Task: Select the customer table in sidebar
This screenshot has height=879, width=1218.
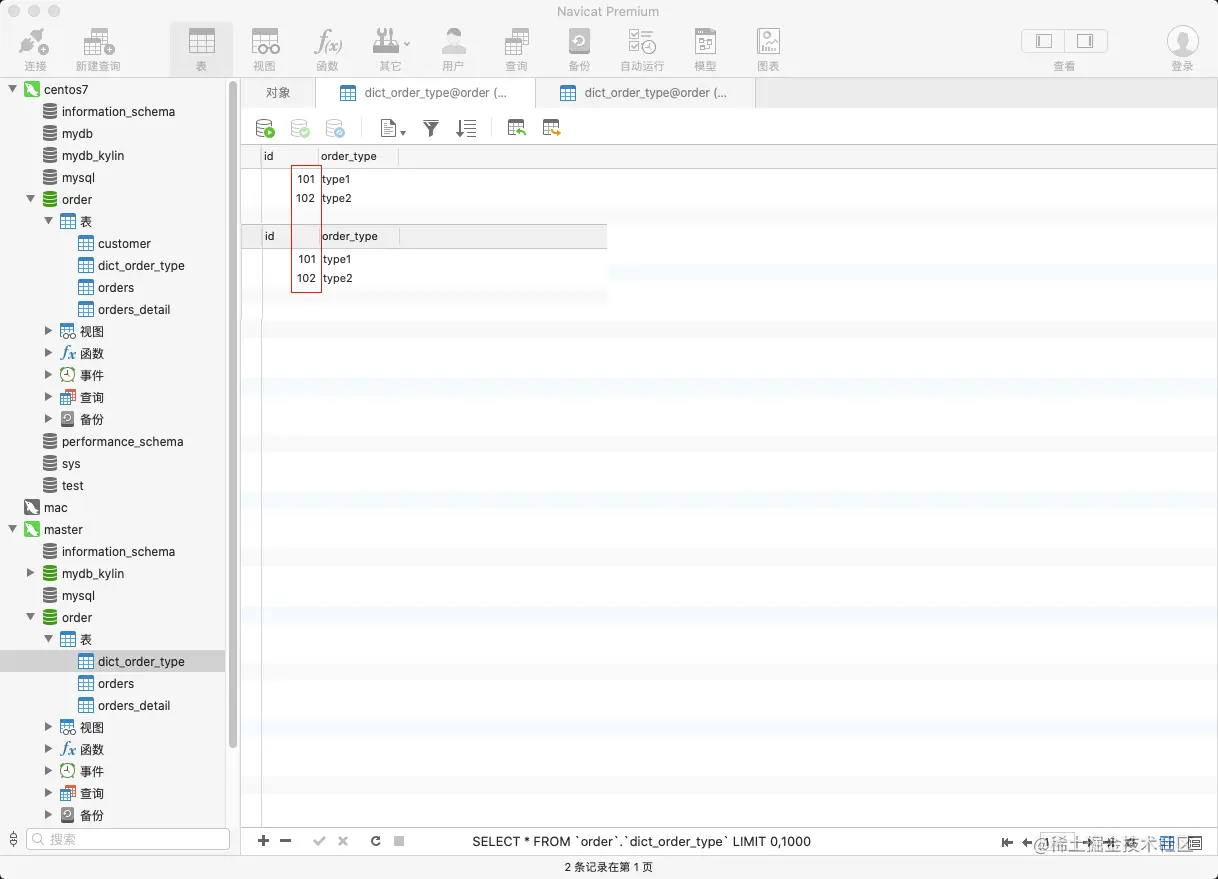Action: click(x=124, y=243)
